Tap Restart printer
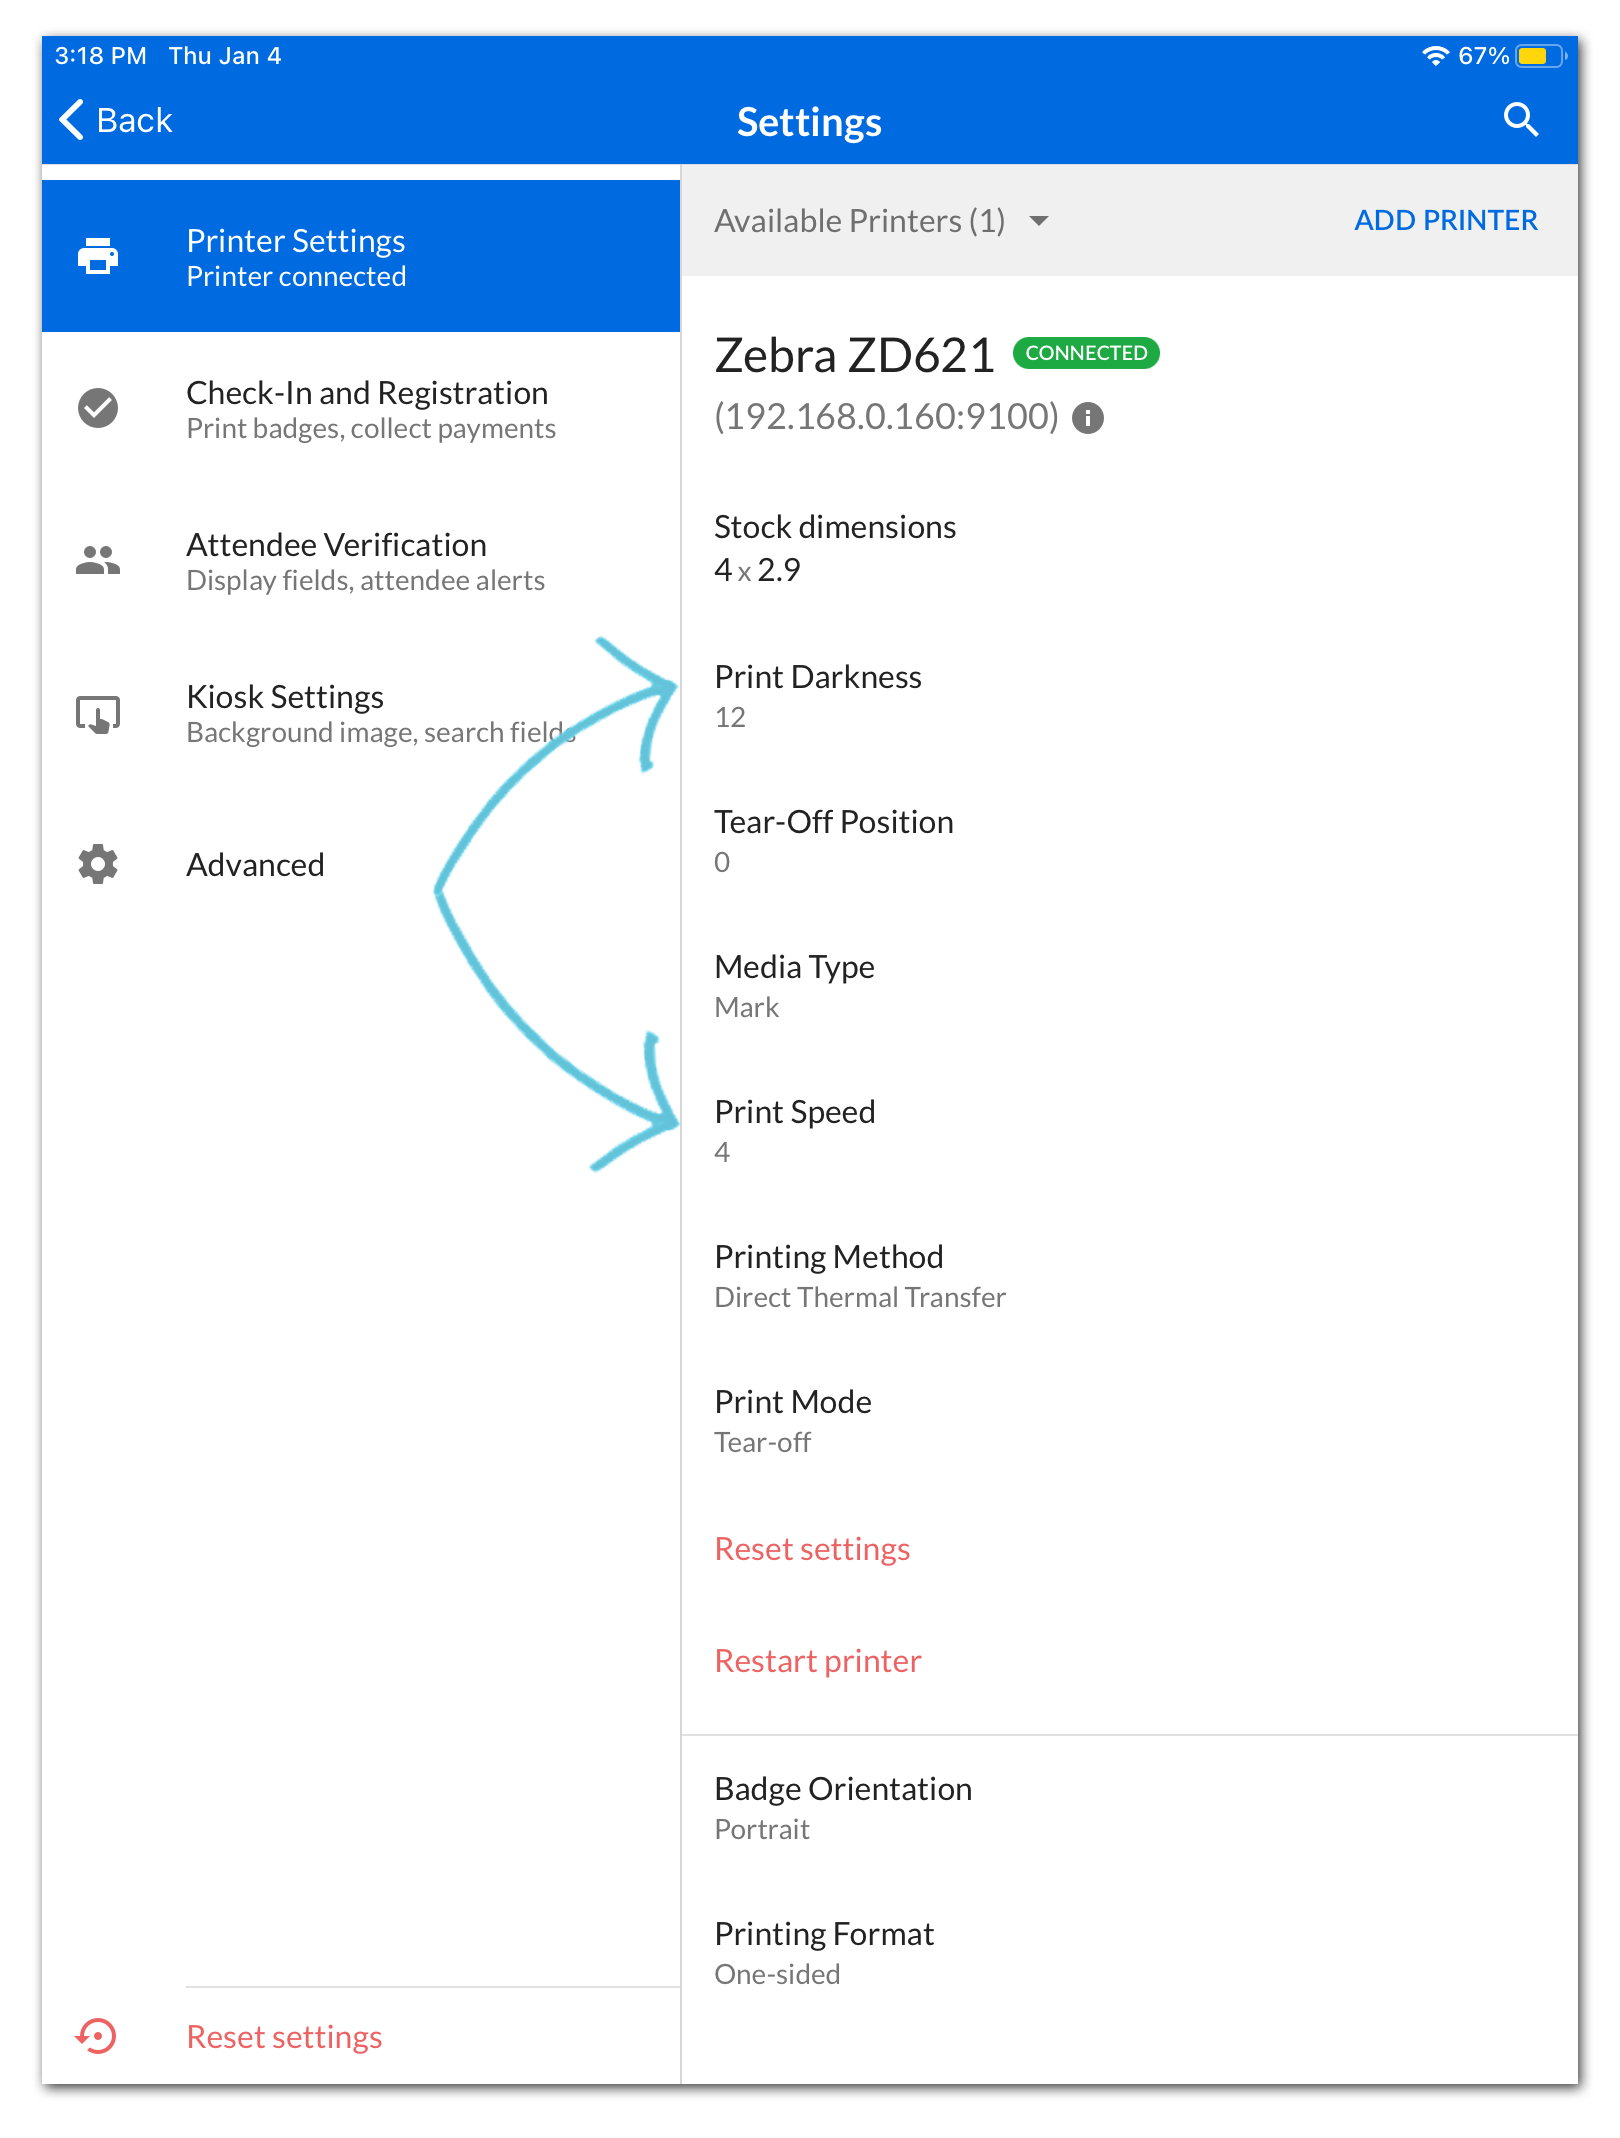 point(818,1661)
